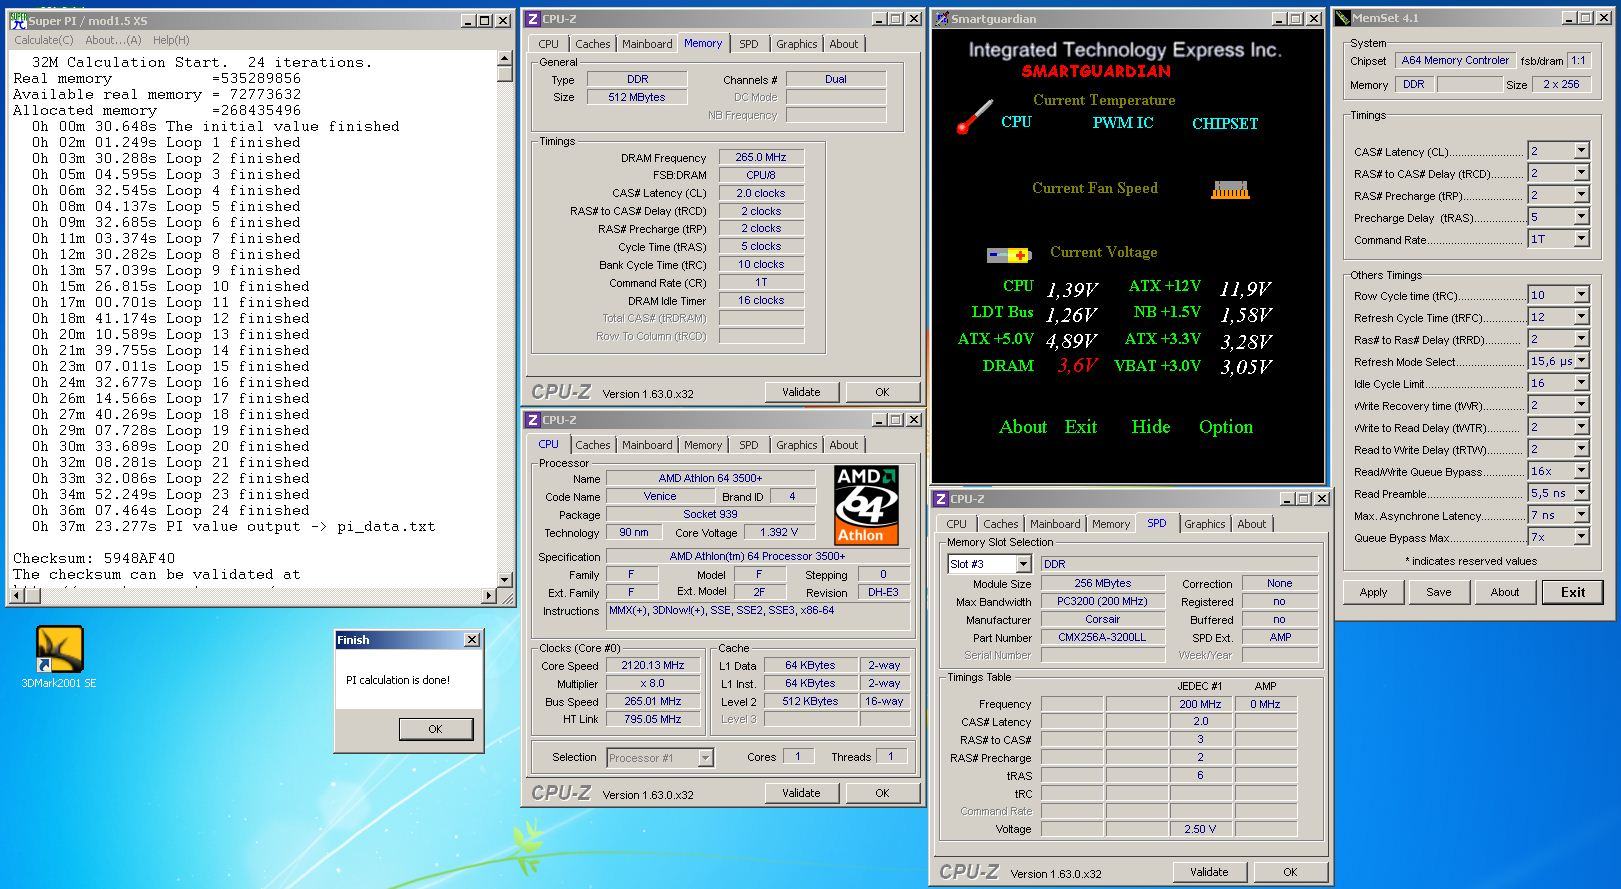Switch to Graphics tab in the CPU-Z SPD window
The image size is (1621, 889).
click(x=1204, y=524)
